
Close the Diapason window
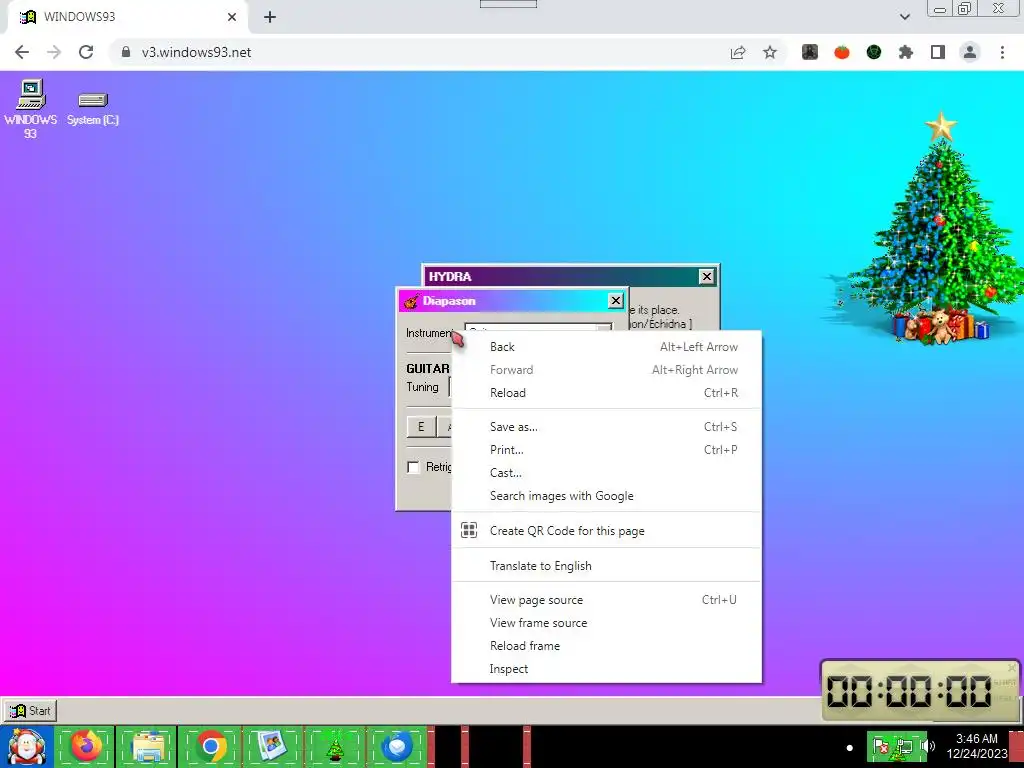pos(615,300)
